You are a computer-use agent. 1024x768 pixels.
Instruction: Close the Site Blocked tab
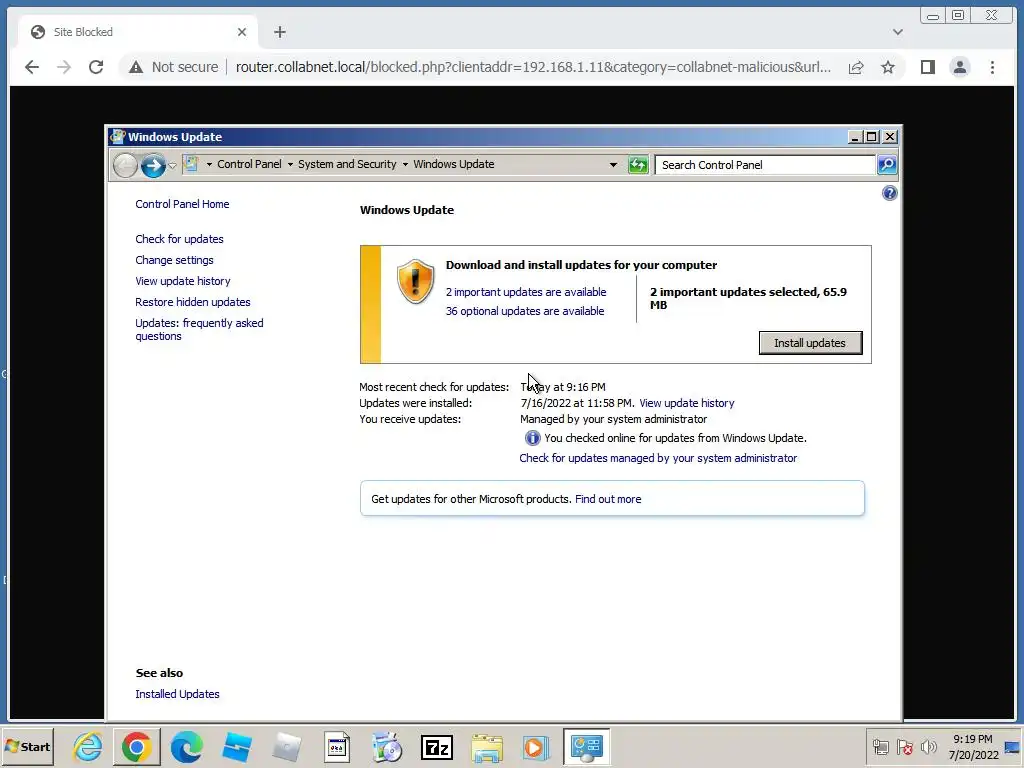[242, 32]
